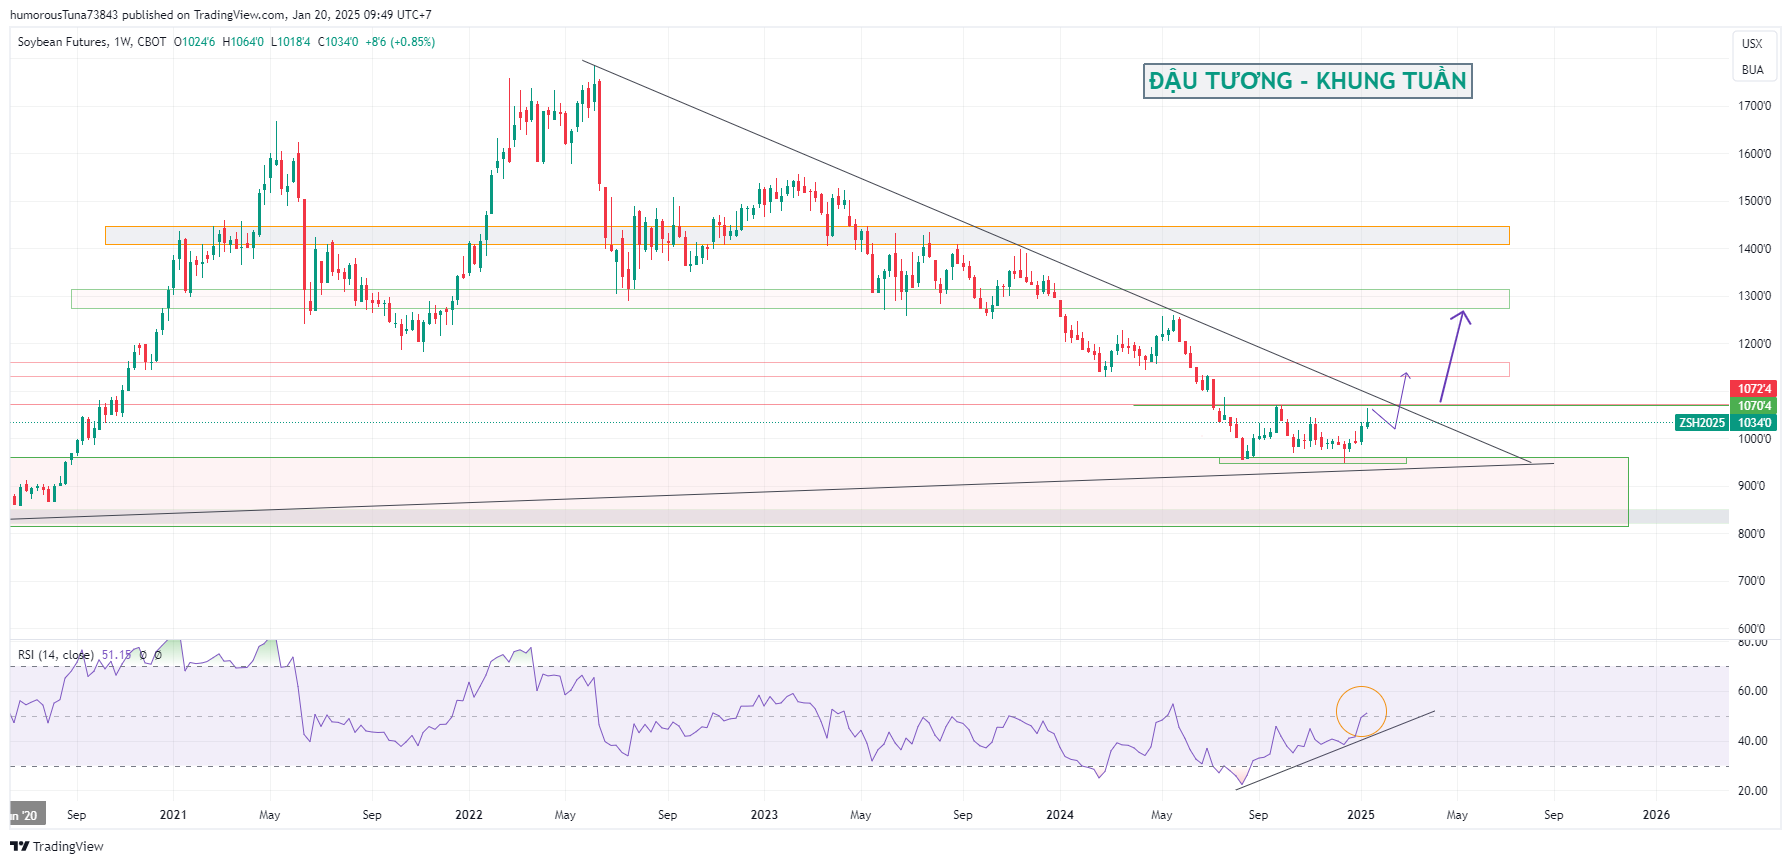The width and height of the screenshot is (1791, 864).
Task: Click the open value O1024'6
Action: [194, 42]
